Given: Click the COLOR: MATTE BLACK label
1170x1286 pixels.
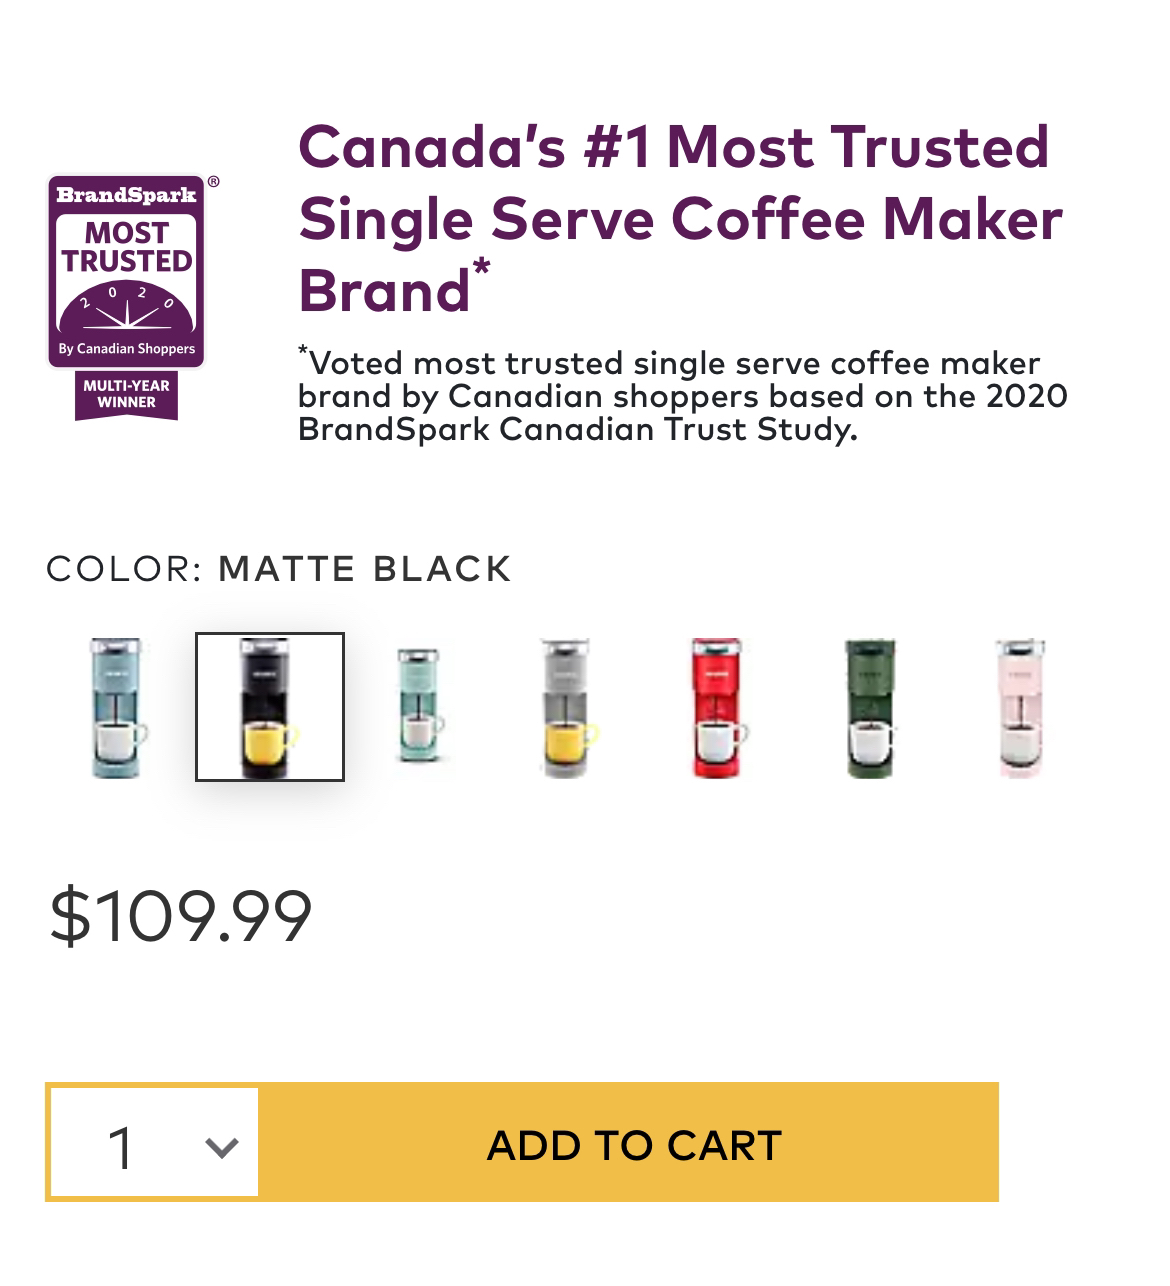Looking at the screenshot, I should click(x=279, y=568).
